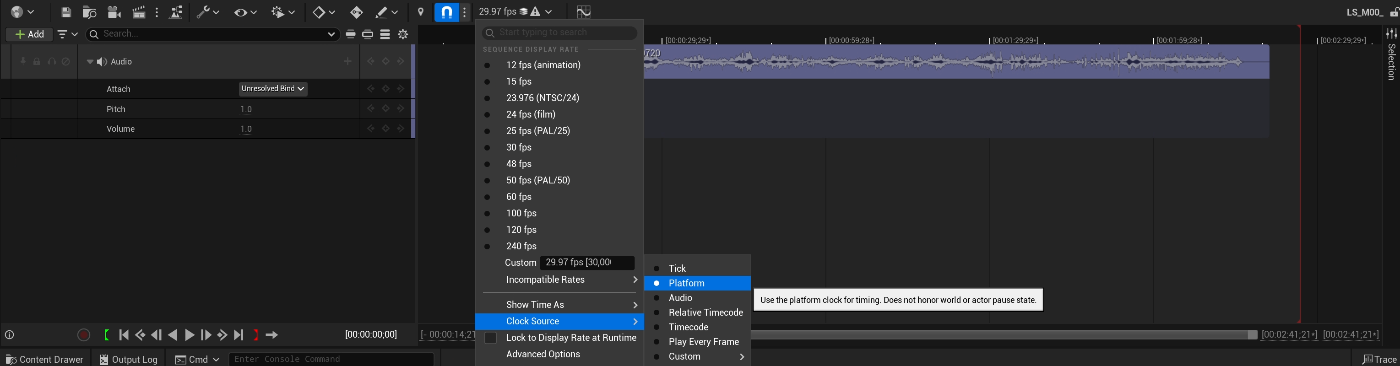Click the Add track button
This screenshot has height=366, width=1400.
pyautogui.click(x=29, y=34)
